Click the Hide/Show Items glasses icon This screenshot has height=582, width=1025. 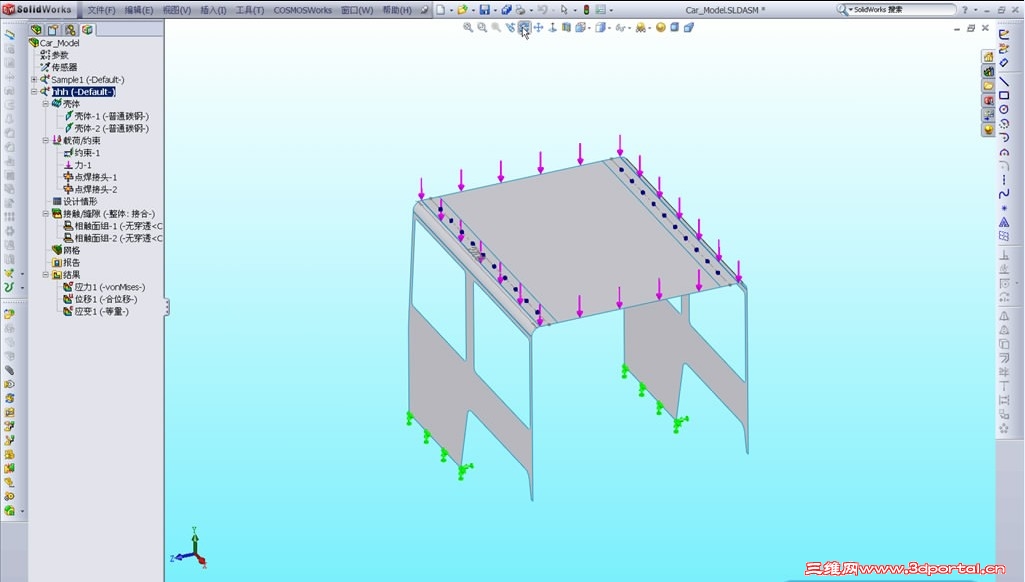(x=620, y=27)
